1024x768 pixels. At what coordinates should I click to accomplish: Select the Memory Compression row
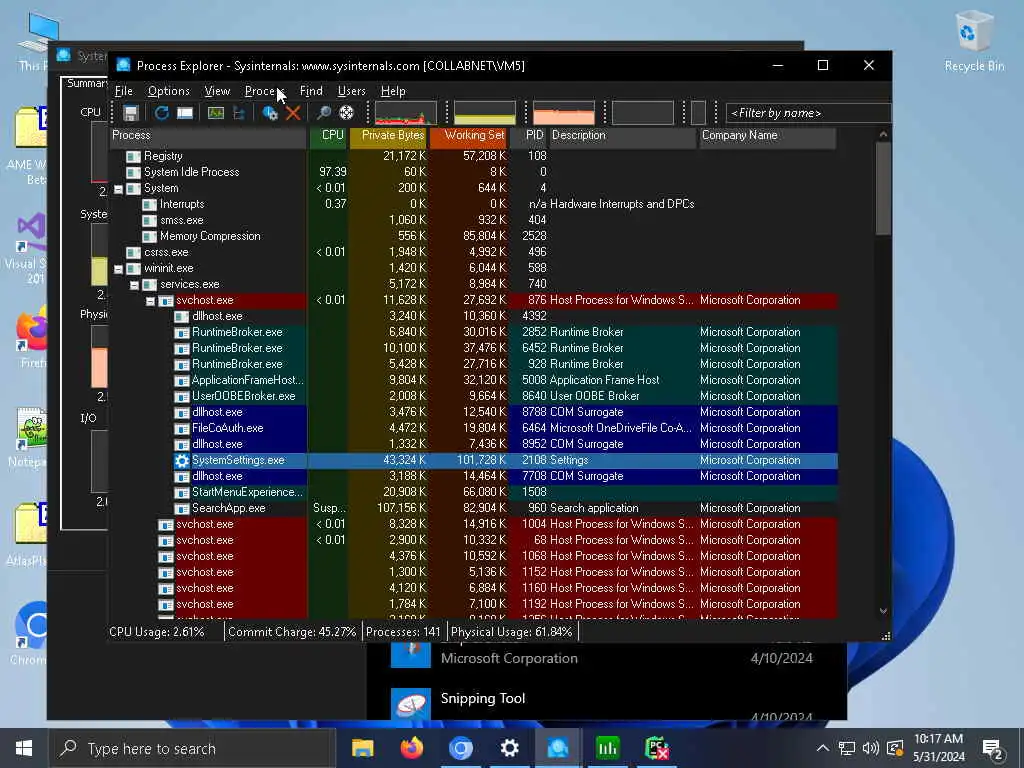coord(473,236)
